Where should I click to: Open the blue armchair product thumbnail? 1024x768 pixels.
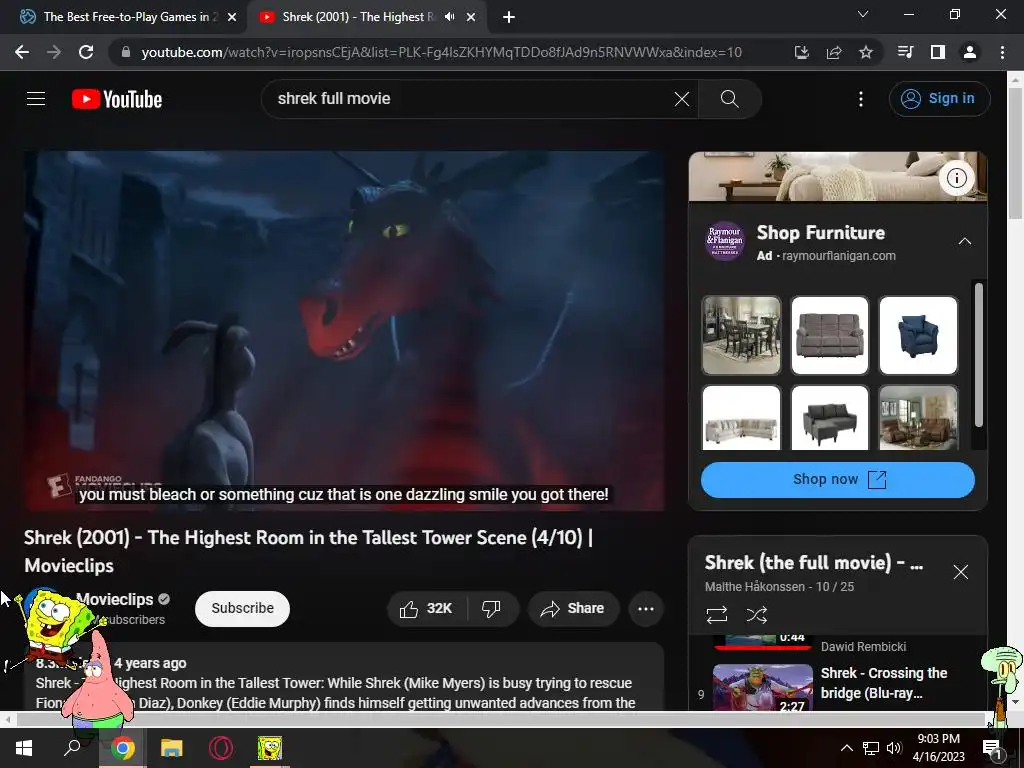918,336
